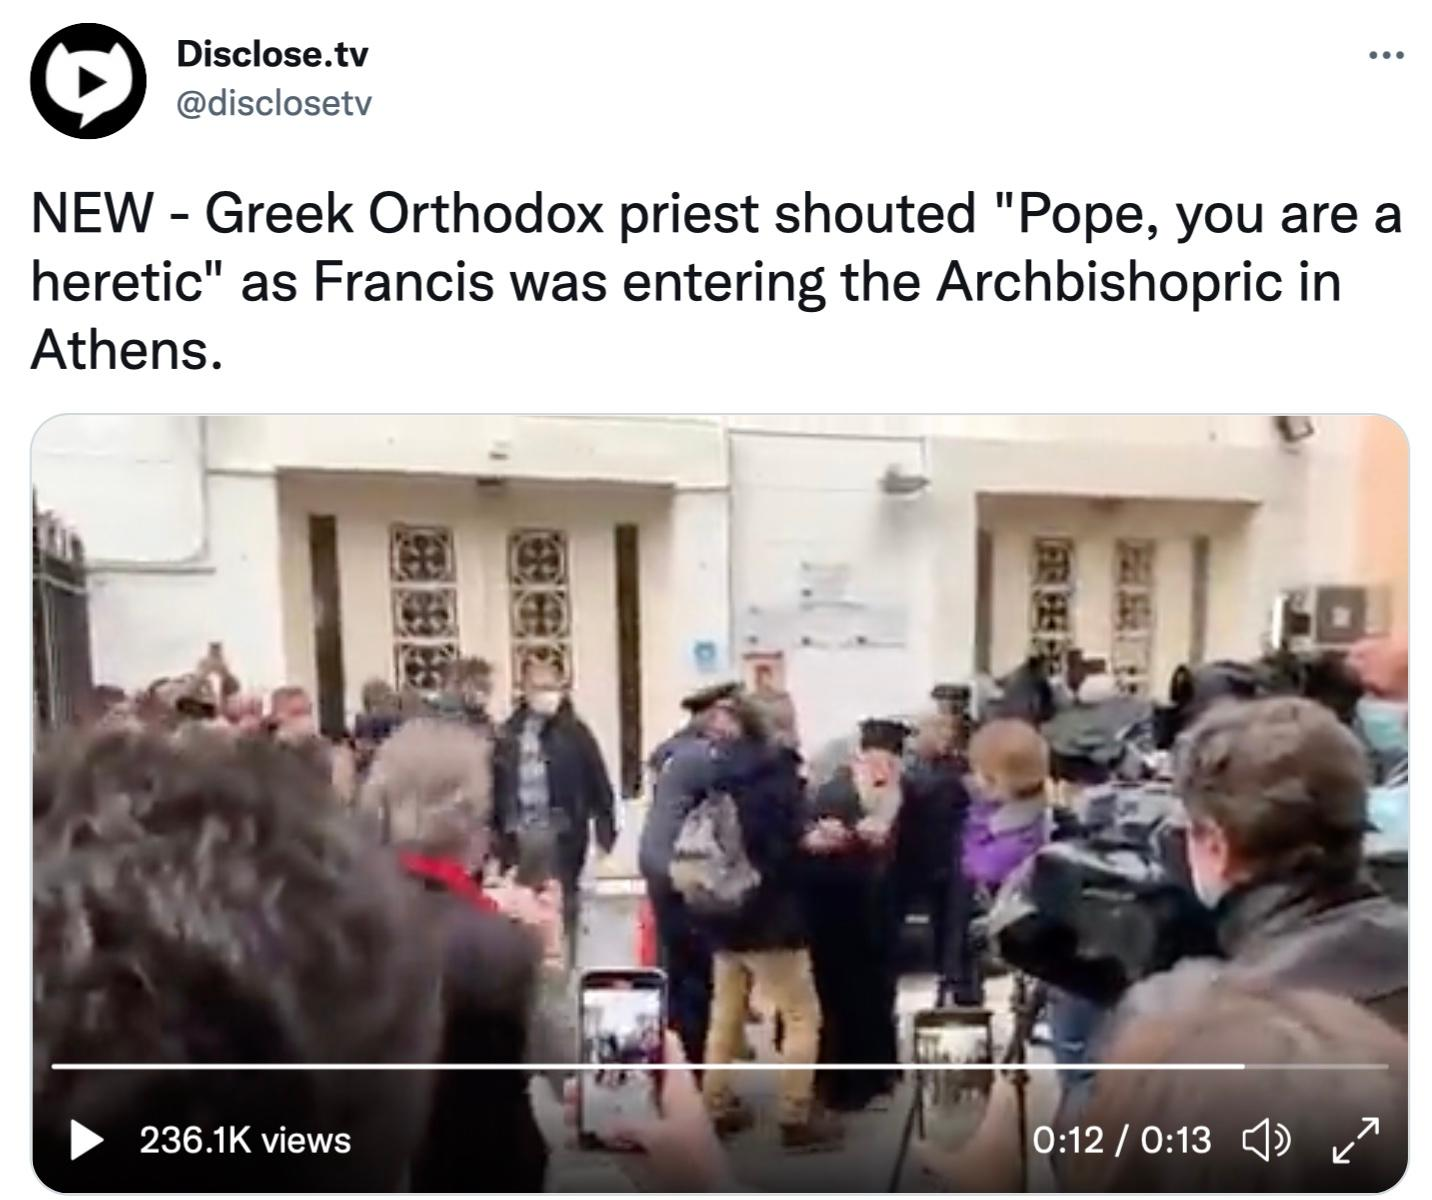Mute the video using the speaker icon
Viewport: 1432px width, 1200px height.
[1266, 1139]
